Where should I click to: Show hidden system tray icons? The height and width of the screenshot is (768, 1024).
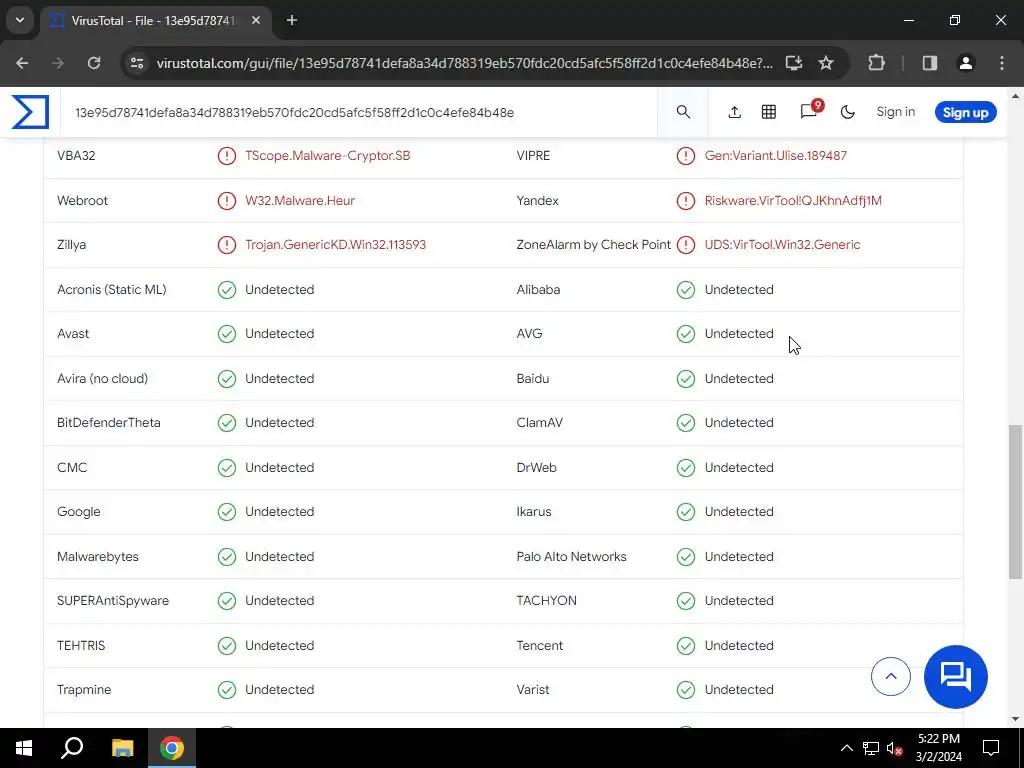[x=846, y=748]
